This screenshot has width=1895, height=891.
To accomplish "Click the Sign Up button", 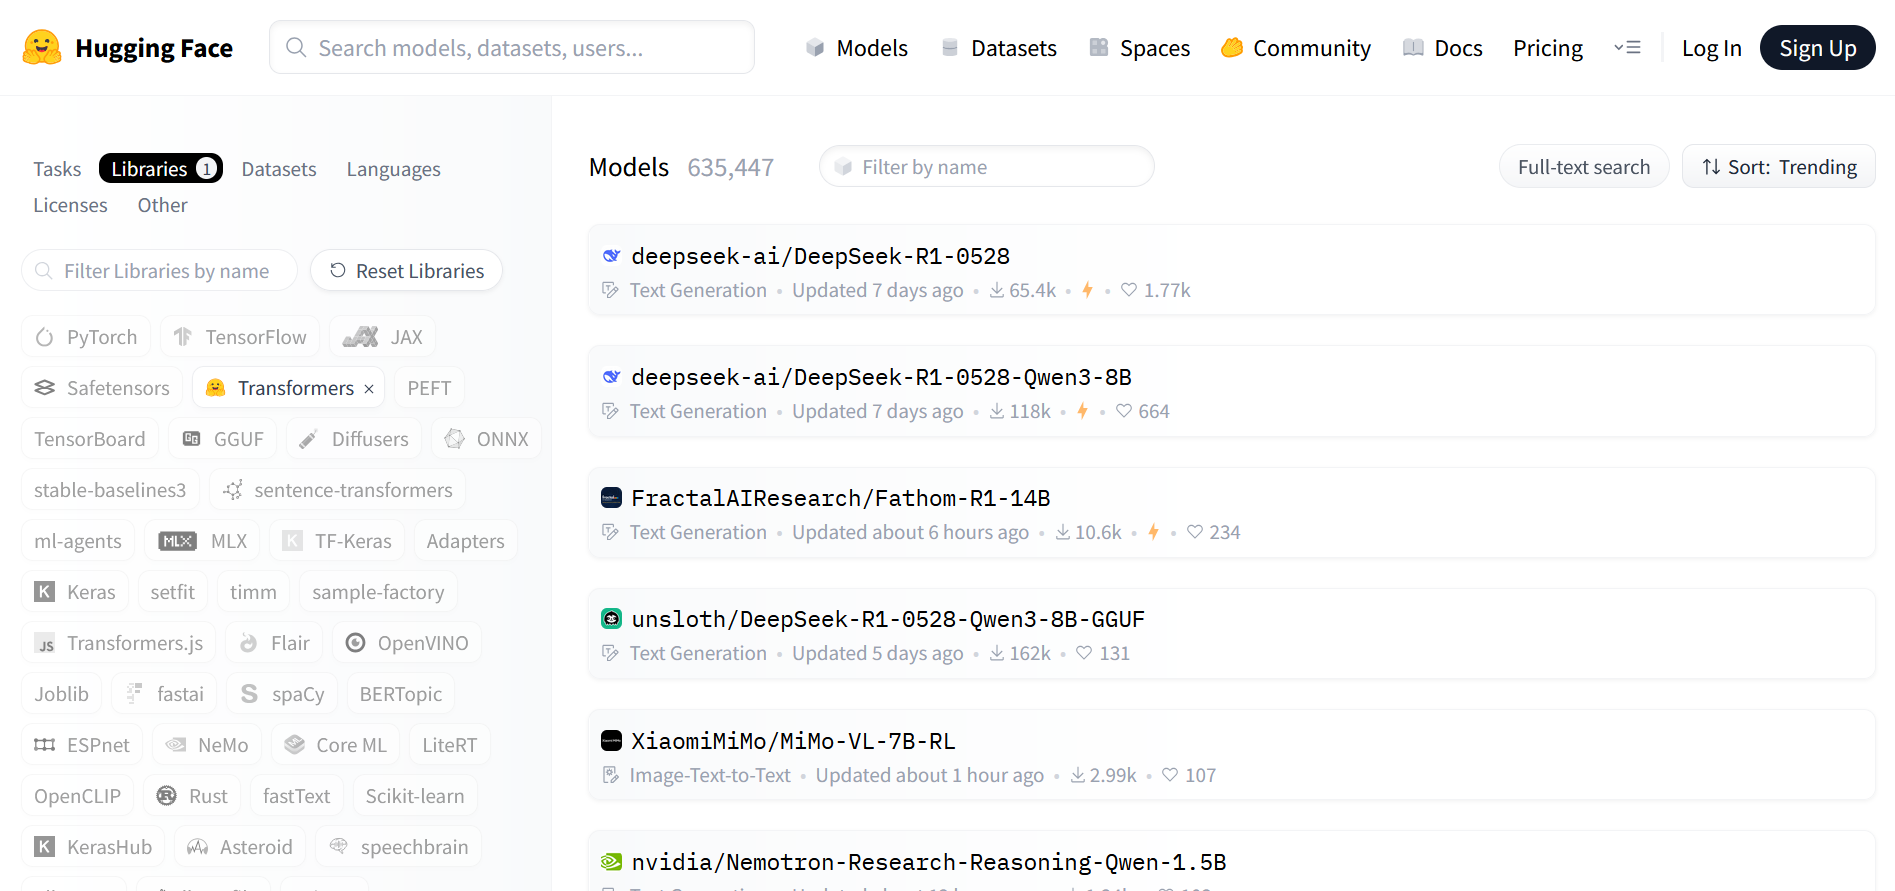I will click(x=1817, y=48).
